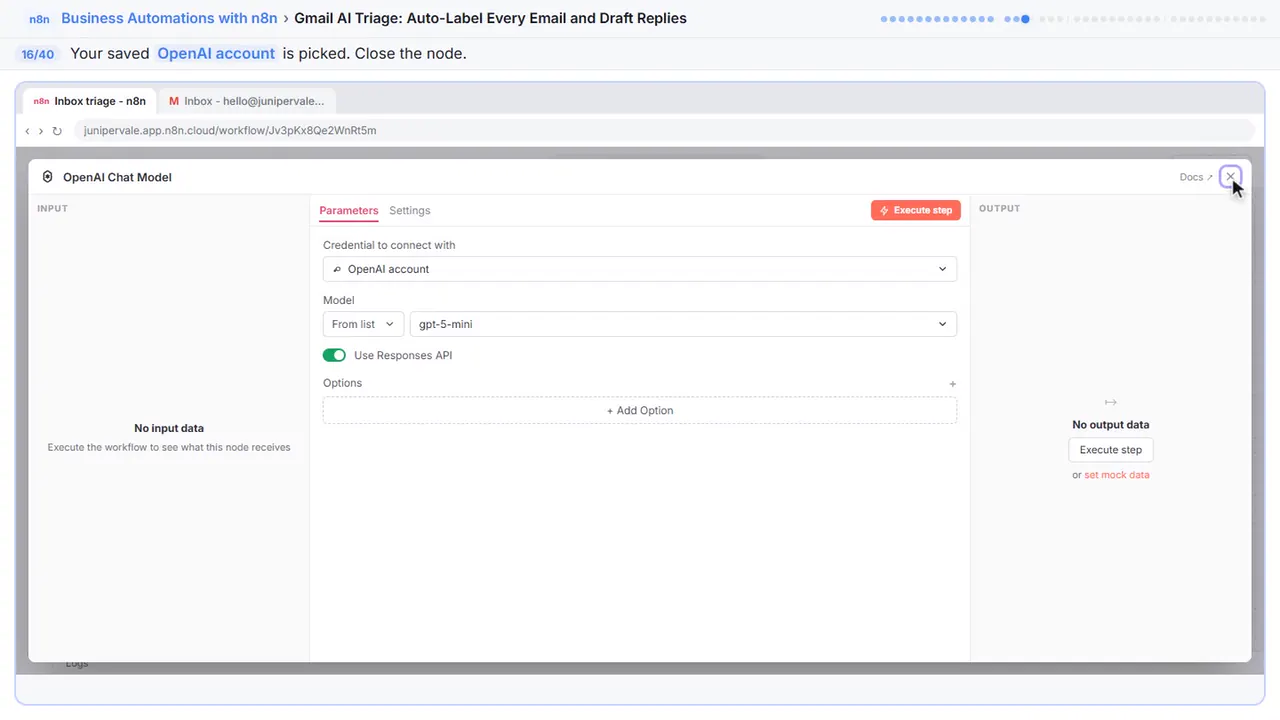
Task: Open the OpenAI account credential dropdown
Action: [x=640, y=269]
